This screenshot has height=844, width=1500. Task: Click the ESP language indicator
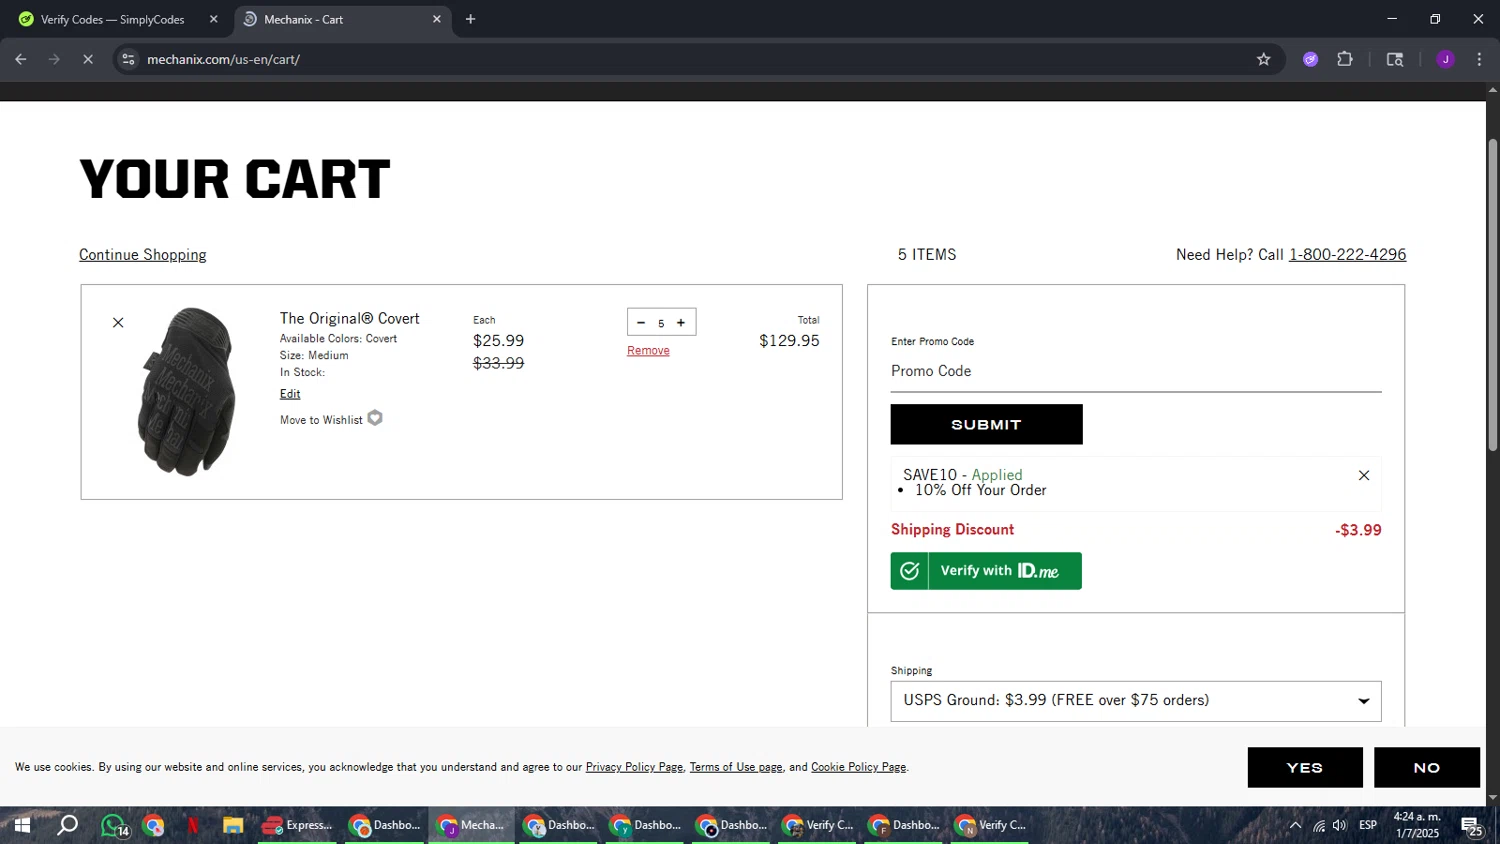click(1368, 825)
